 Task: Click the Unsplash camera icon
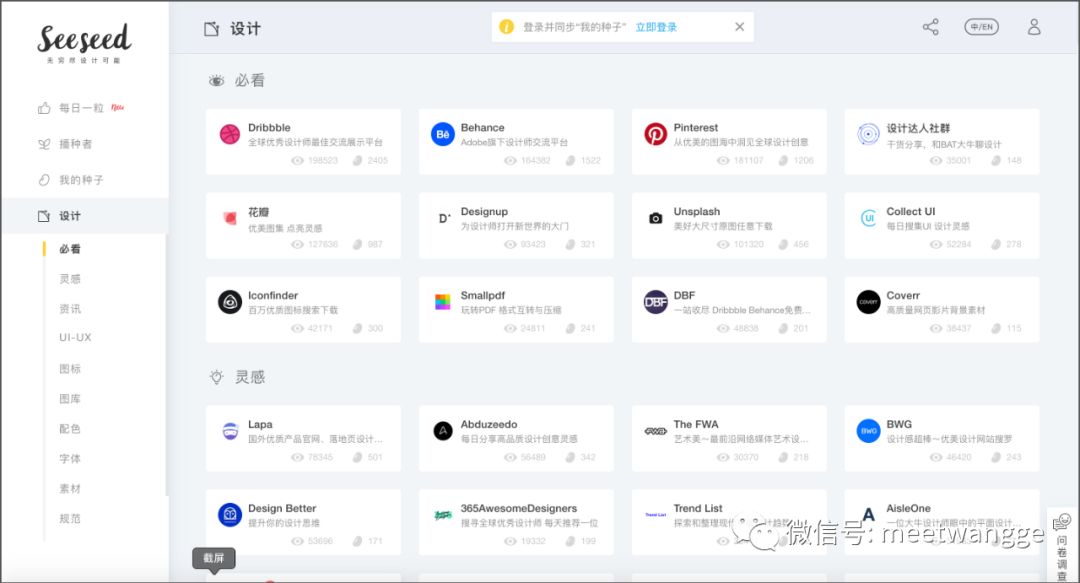pos(655,218)
